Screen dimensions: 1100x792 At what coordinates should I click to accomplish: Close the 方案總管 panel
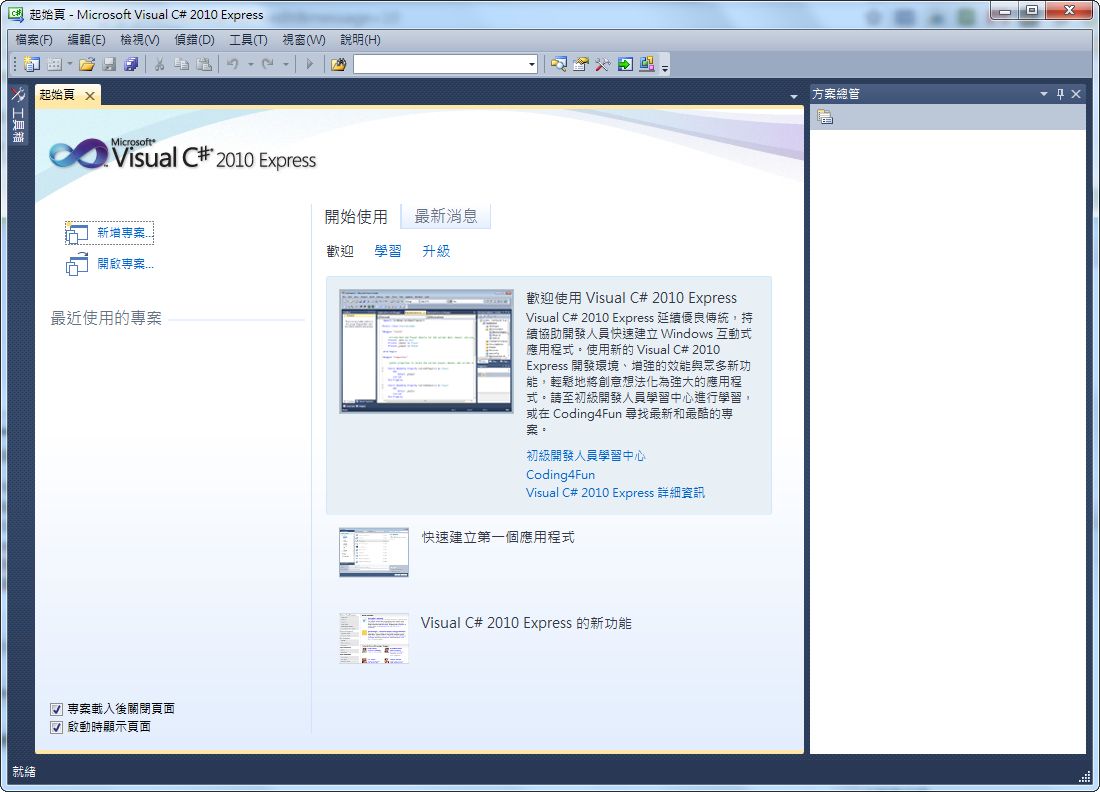tap(1076, 94)
